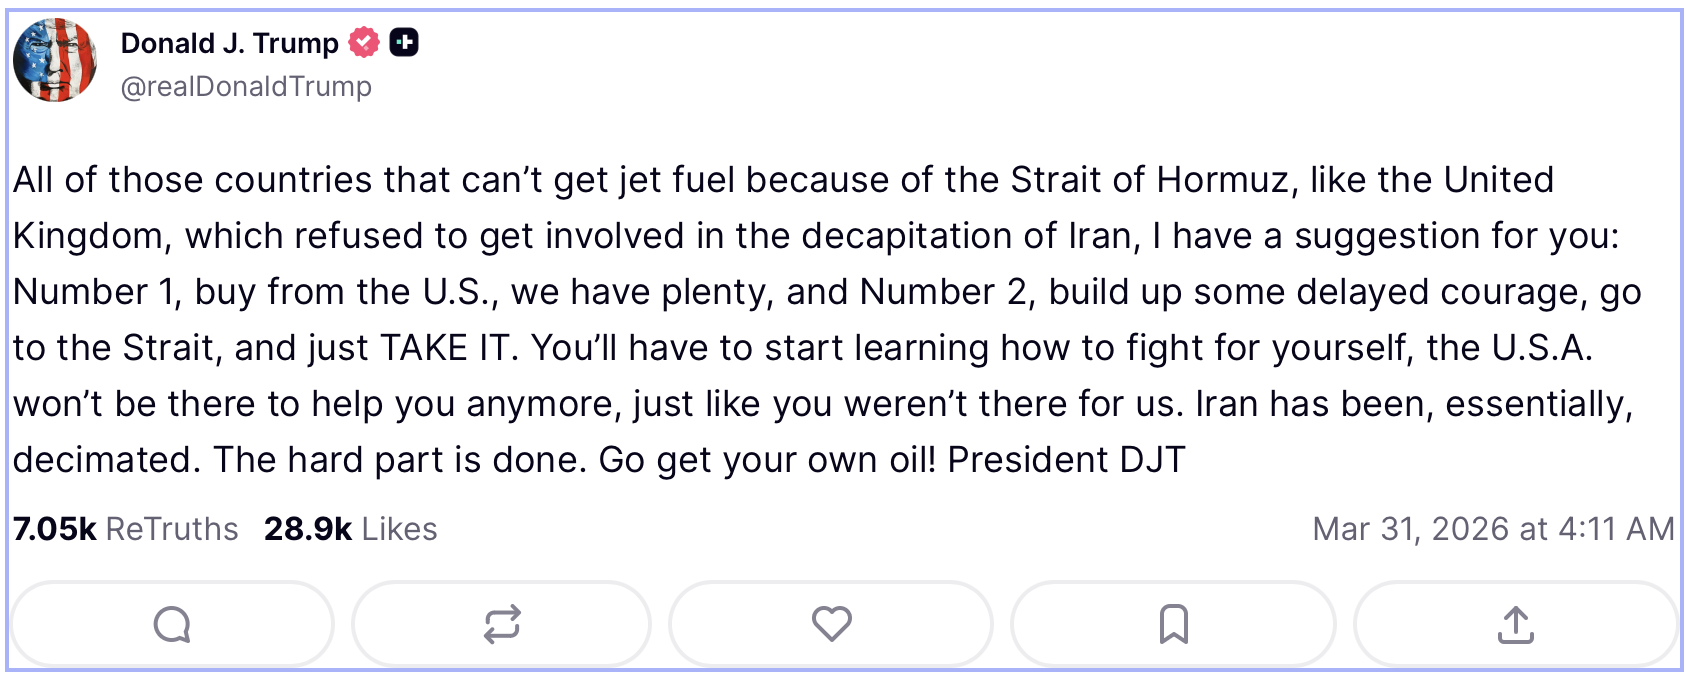Open the share menu with upload arrow icon
Screen dimensions: 1690x682
(1515, 624)
